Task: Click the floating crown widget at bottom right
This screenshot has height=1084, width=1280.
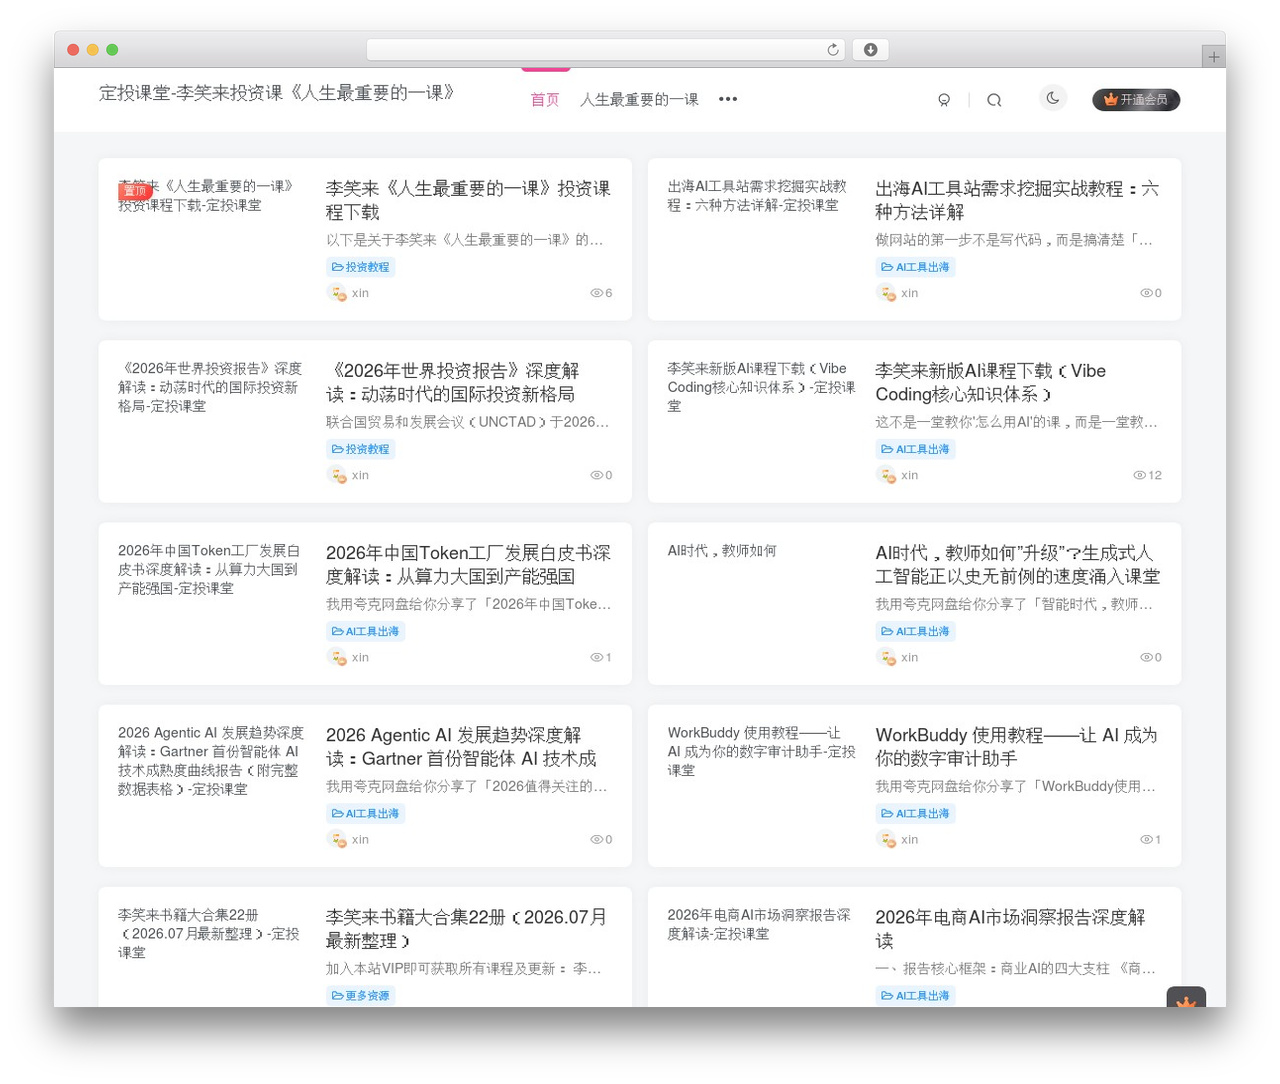Action: click(x=1186, y=998)
